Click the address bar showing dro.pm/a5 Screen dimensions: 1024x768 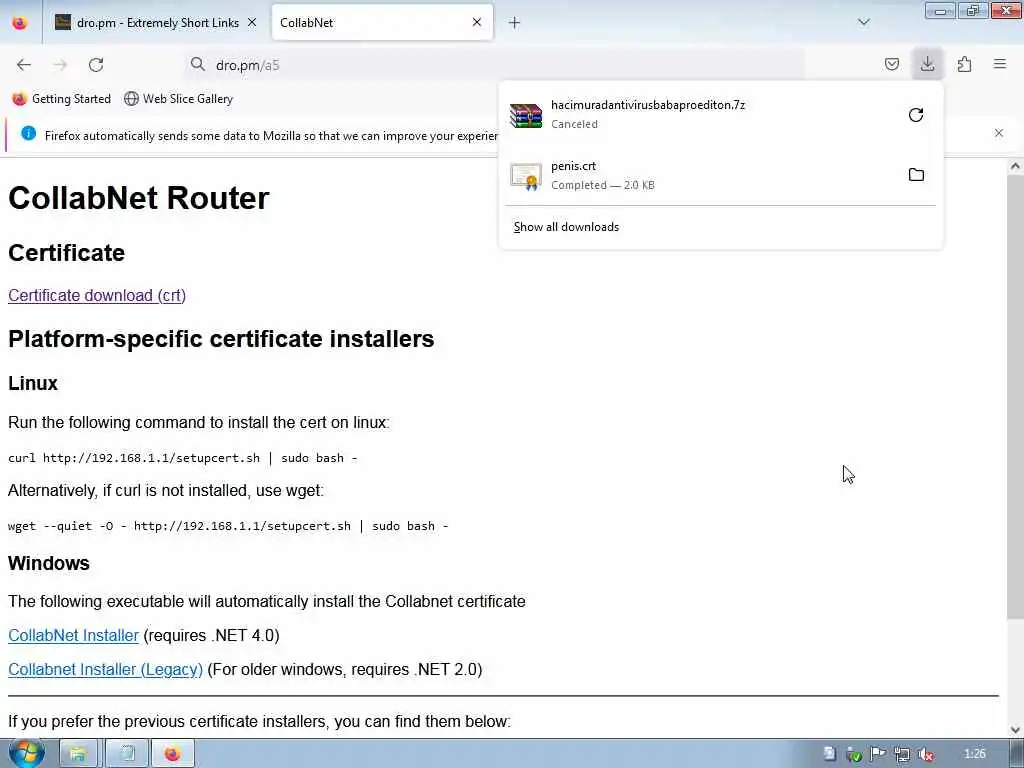494,65
